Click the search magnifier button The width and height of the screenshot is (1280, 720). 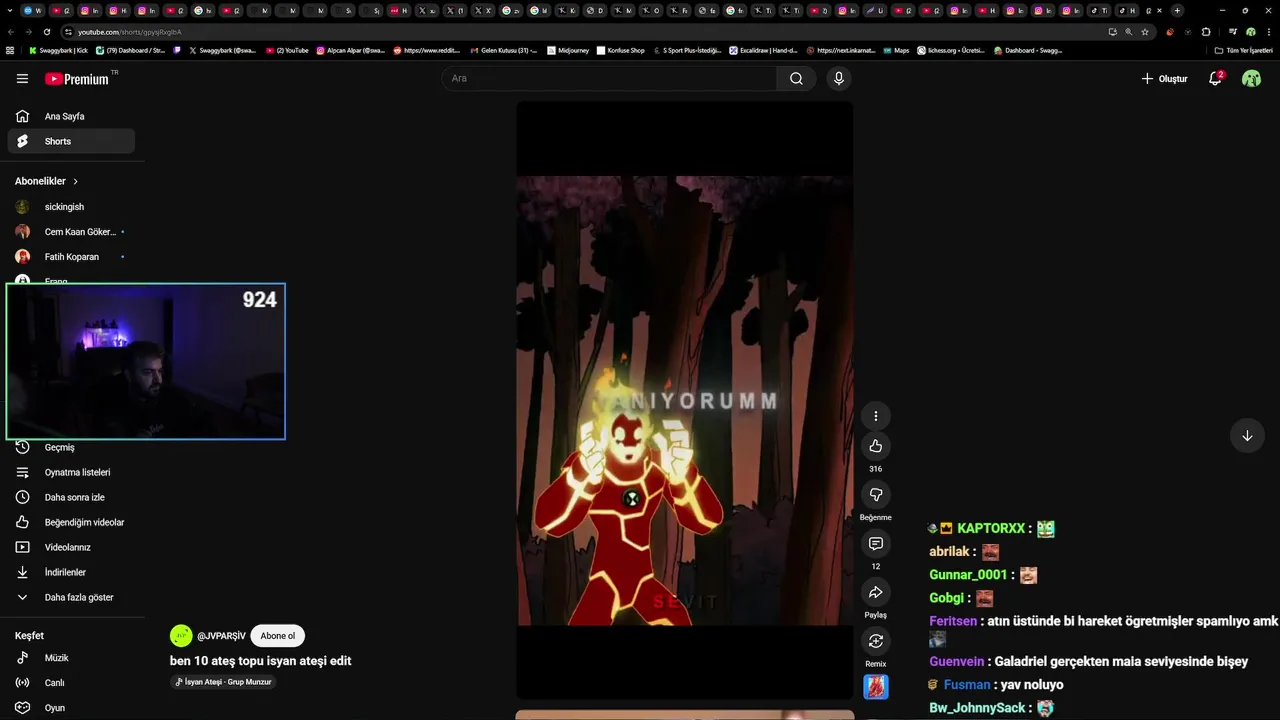tap(796, 79)
